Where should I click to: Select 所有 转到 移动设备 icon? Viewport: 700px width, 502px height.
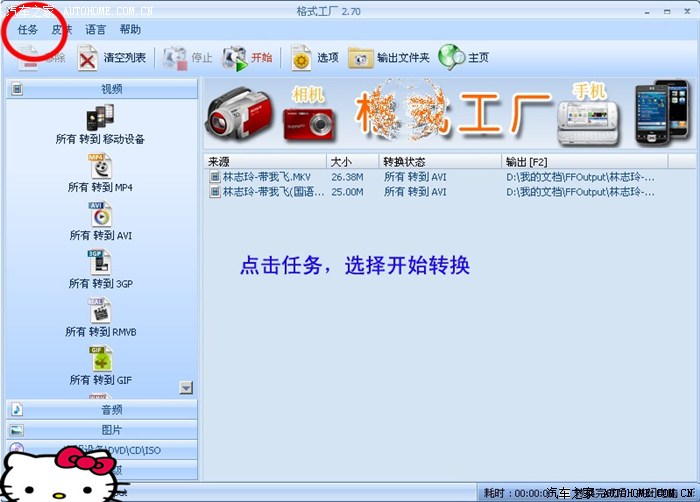coord(100,117)
